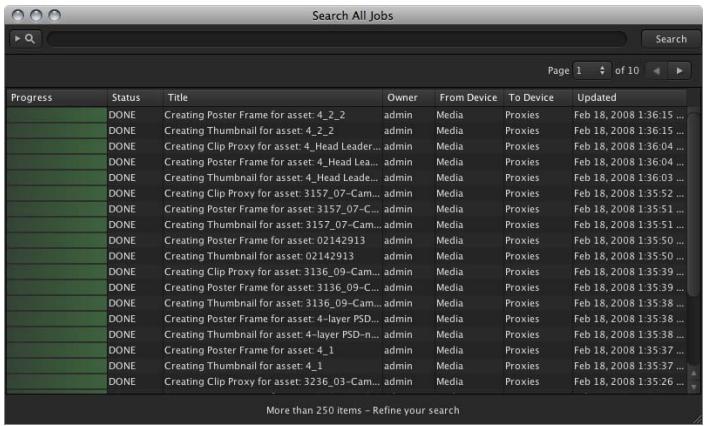This screenshot has width=704, height=426.
Task: Select job Creating Clip Proxy for asset: 4_Head Leader
Action: pyautogui.click(x=346, y=146)
